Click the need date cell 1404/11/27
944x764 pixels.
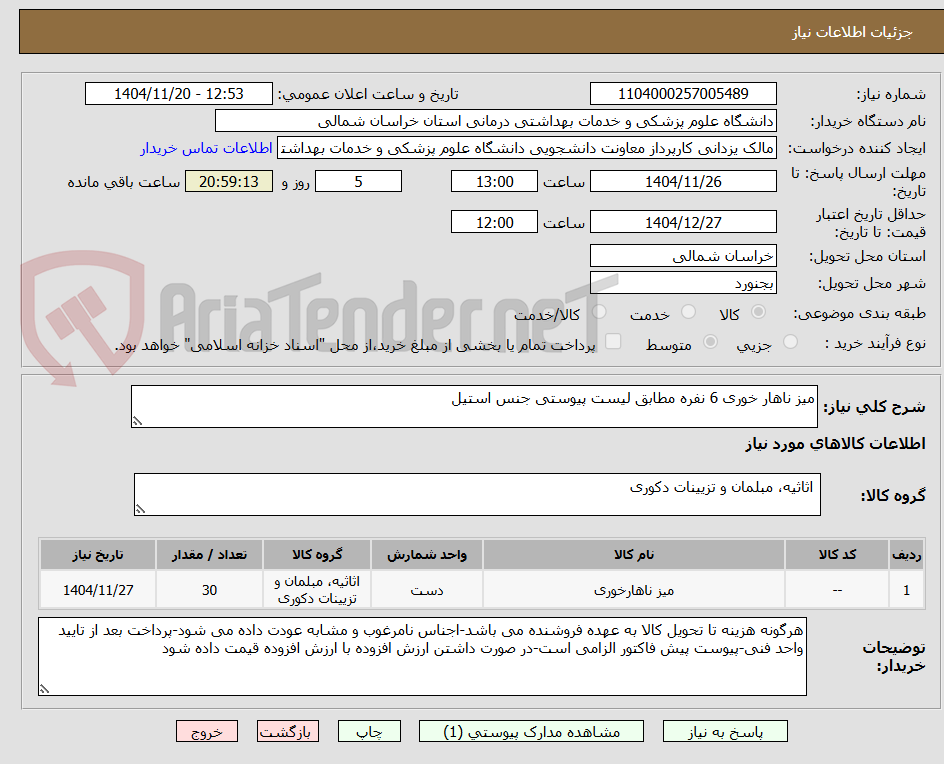point(98,590)
